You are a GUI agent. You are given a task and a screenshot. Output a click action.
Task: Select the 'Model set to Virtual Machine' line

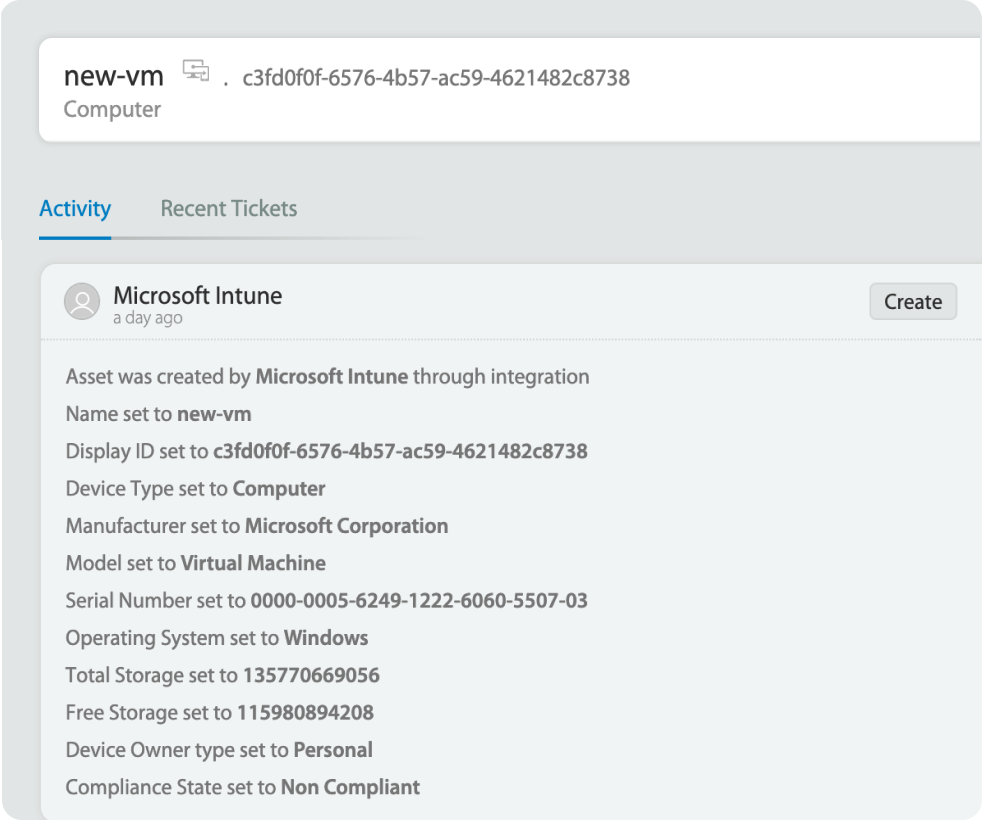coord(195,563)
